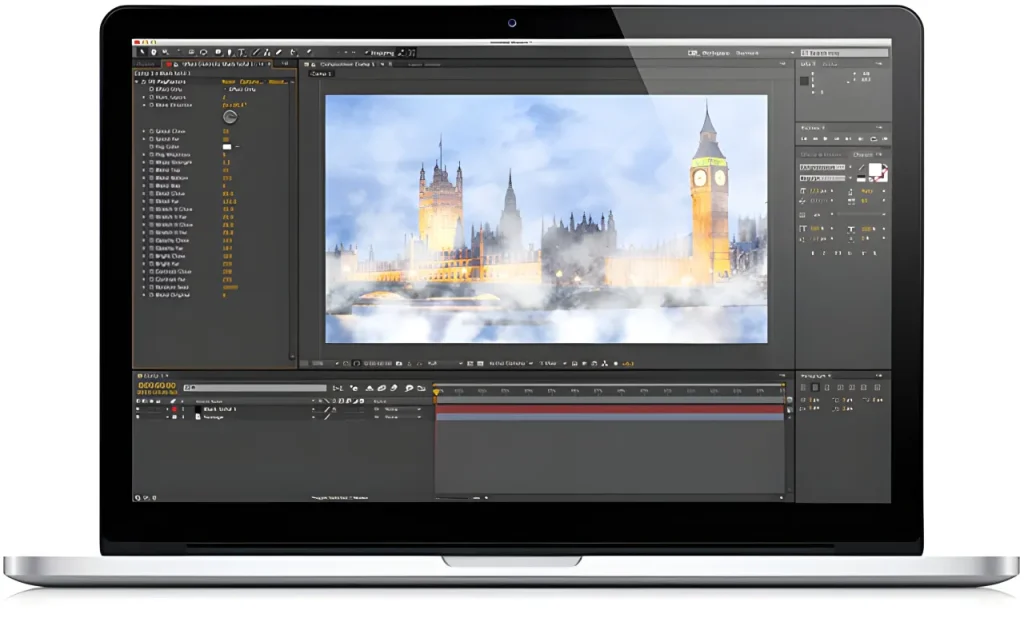Collapse the effect twirl arrow in Effect Controls

(x=136, y=82)
